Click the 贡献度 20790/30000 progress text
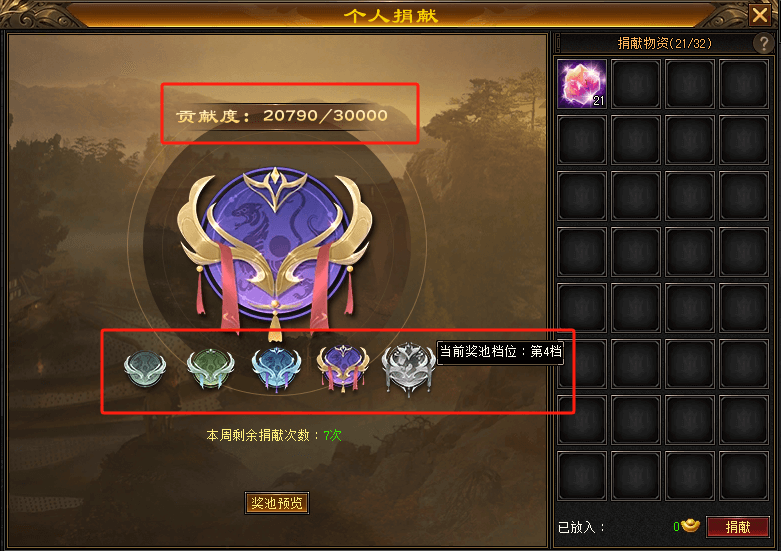The height and width of the screenshot is (551, 781). (x=281, y=116)
